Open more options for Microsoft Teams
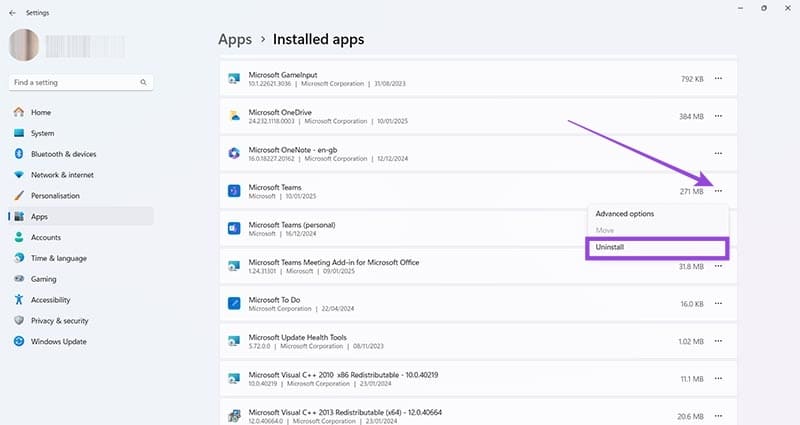This screenshot has height=425, width=800. [x=718, y=191]
